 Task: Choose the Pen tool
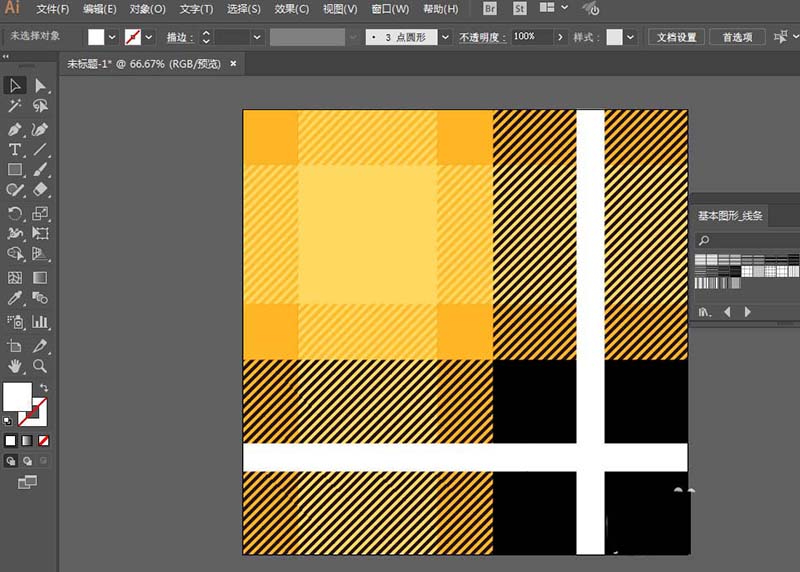coord(16,129)
